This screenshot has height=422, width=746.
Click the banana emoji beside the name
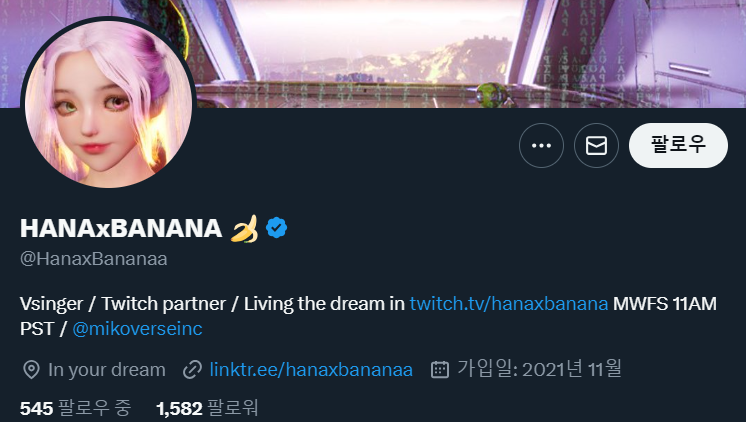click(x=244, y=228)
